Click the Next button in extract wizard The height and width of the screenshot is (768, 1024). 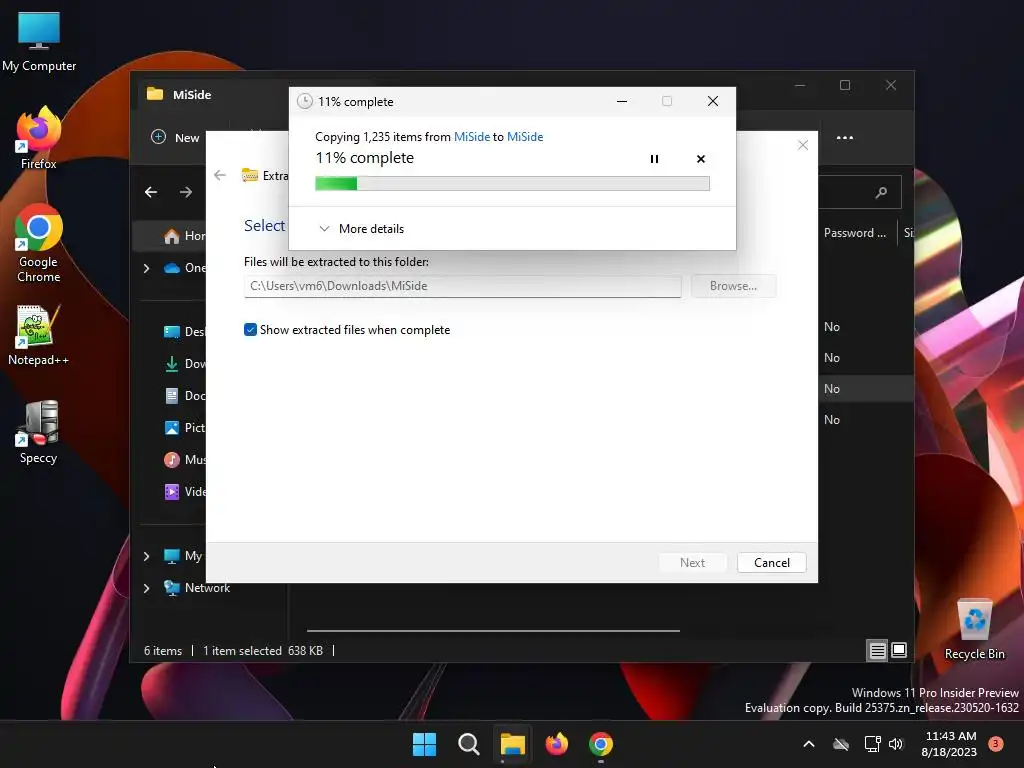(692, 562)
